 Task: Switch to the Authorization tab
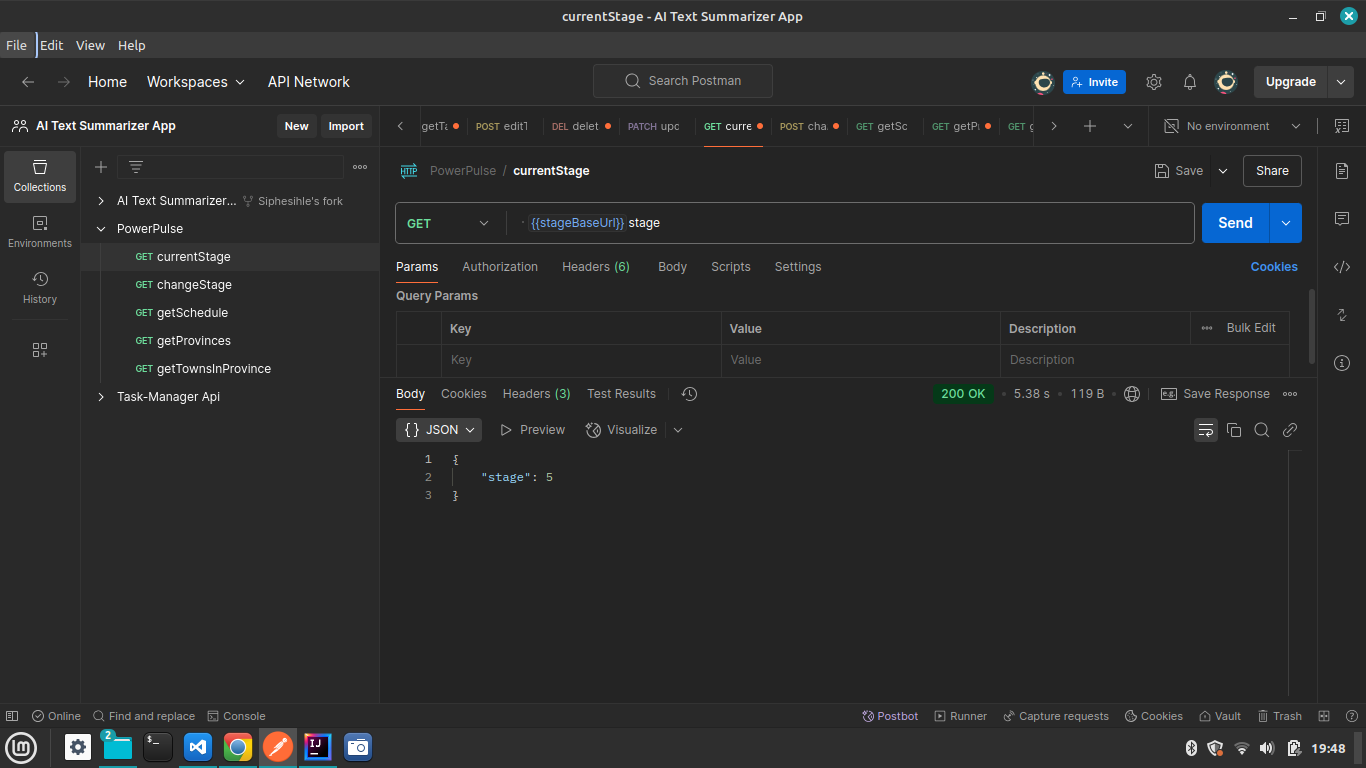pos(500,267)
